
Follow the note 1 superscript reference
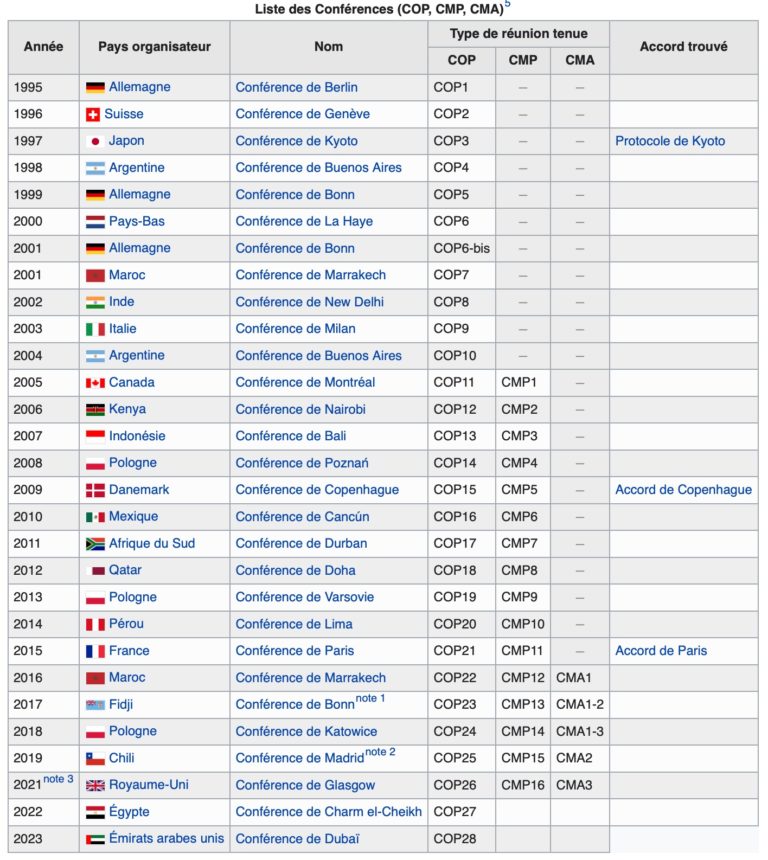click(370, 698)
